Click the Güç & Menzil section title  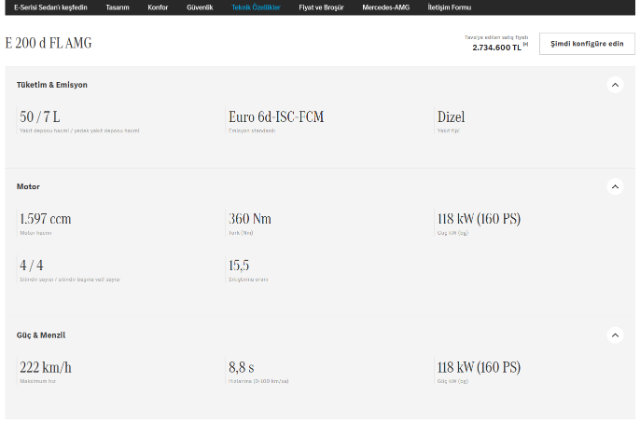point(41,335)
